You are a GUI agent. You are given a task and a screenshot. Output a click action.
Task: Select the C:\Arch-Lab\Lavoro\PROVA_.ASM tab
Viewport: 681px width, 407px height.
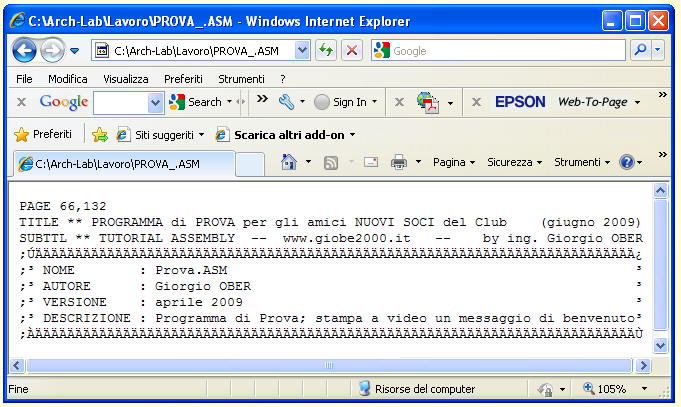click(x=124, y=164)
